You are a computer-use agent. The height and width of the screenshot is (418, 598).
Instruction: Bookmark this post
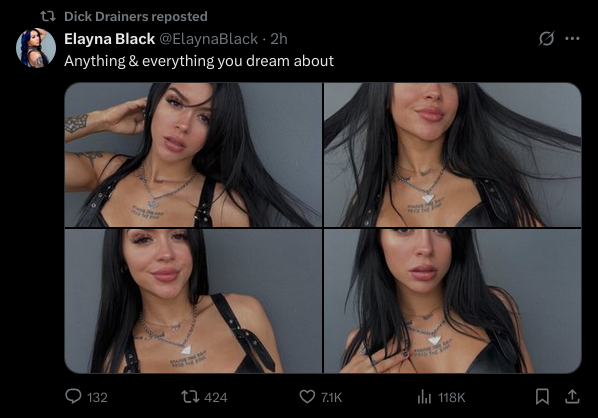(x=542, y=397)
